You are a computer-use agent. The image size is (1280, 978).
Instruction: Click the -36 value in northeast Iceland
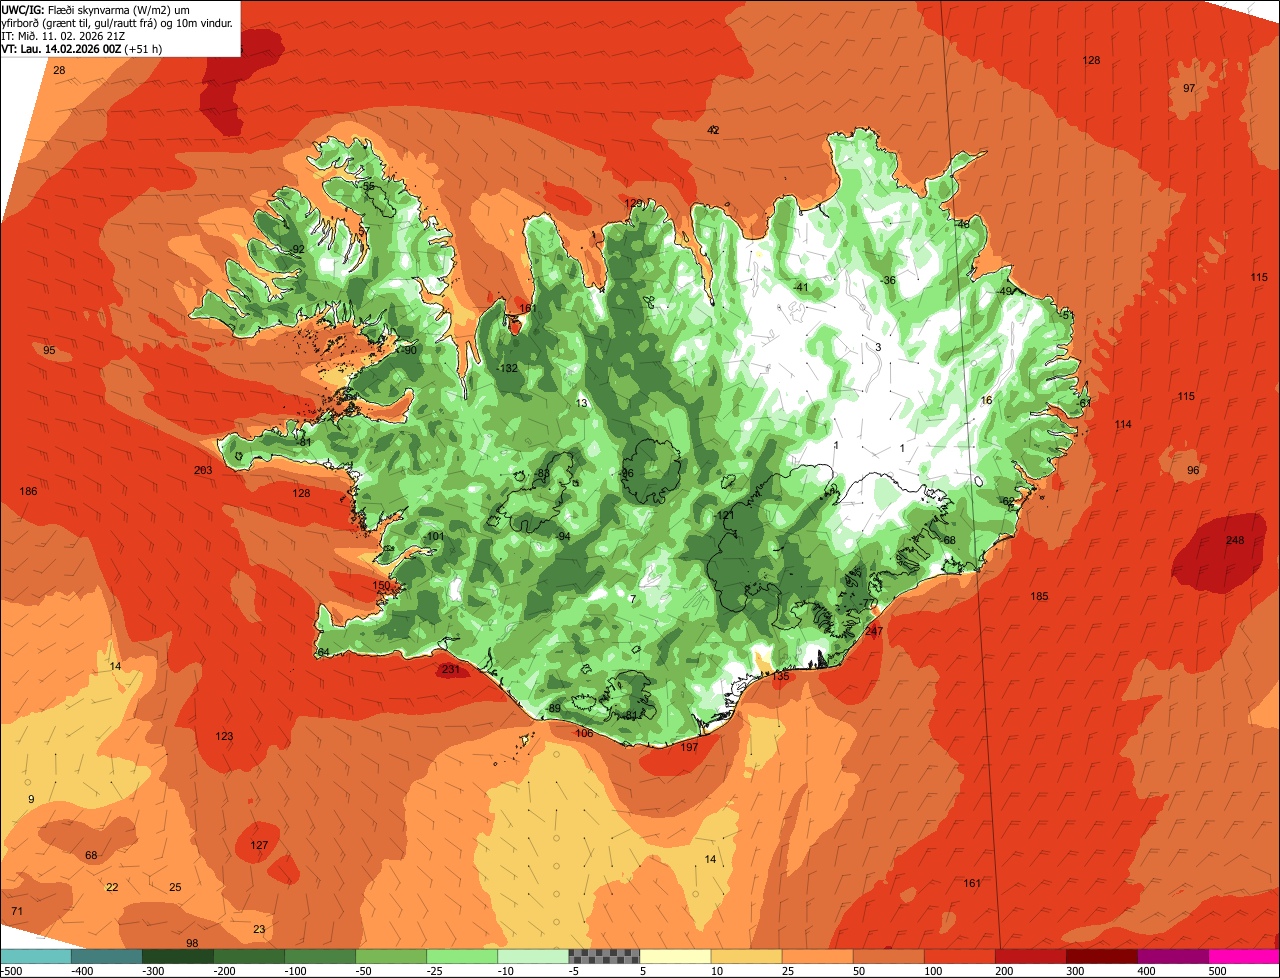click(888, 280)
